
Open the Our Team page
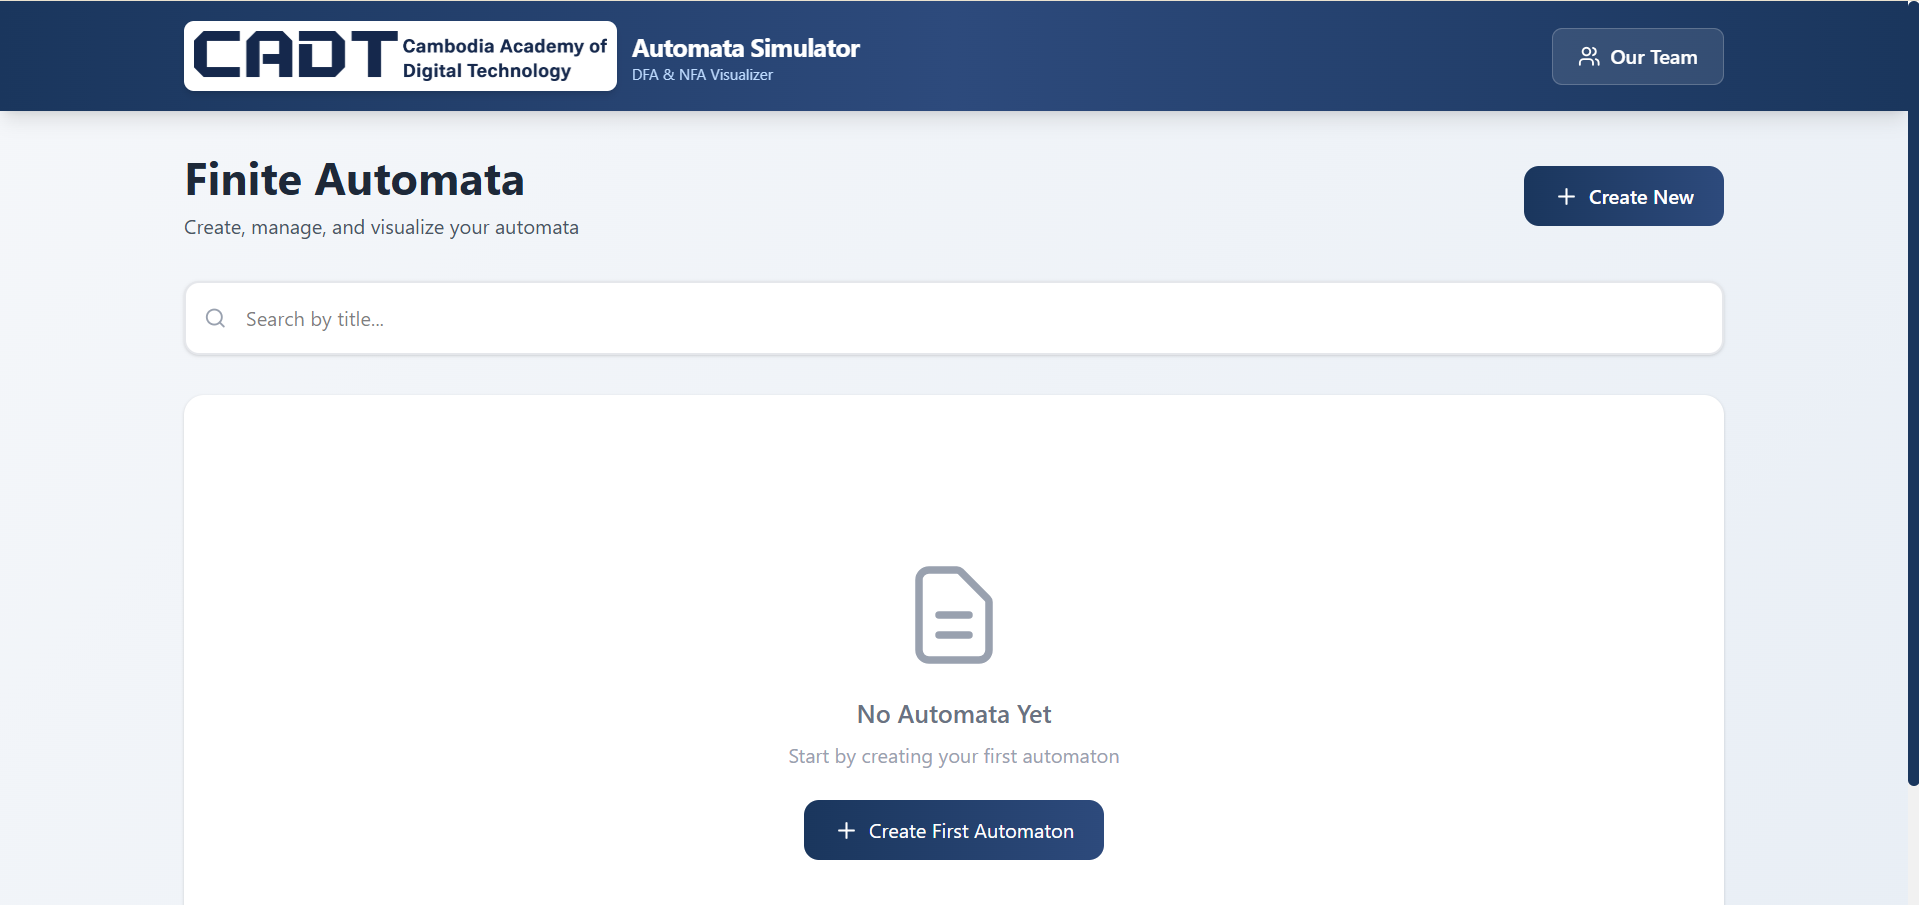[1637, 57]
